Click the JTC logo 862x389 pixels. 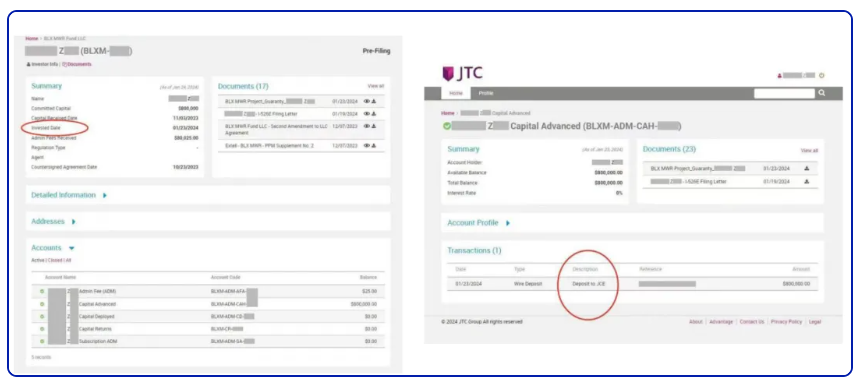(x=462, y=74)
